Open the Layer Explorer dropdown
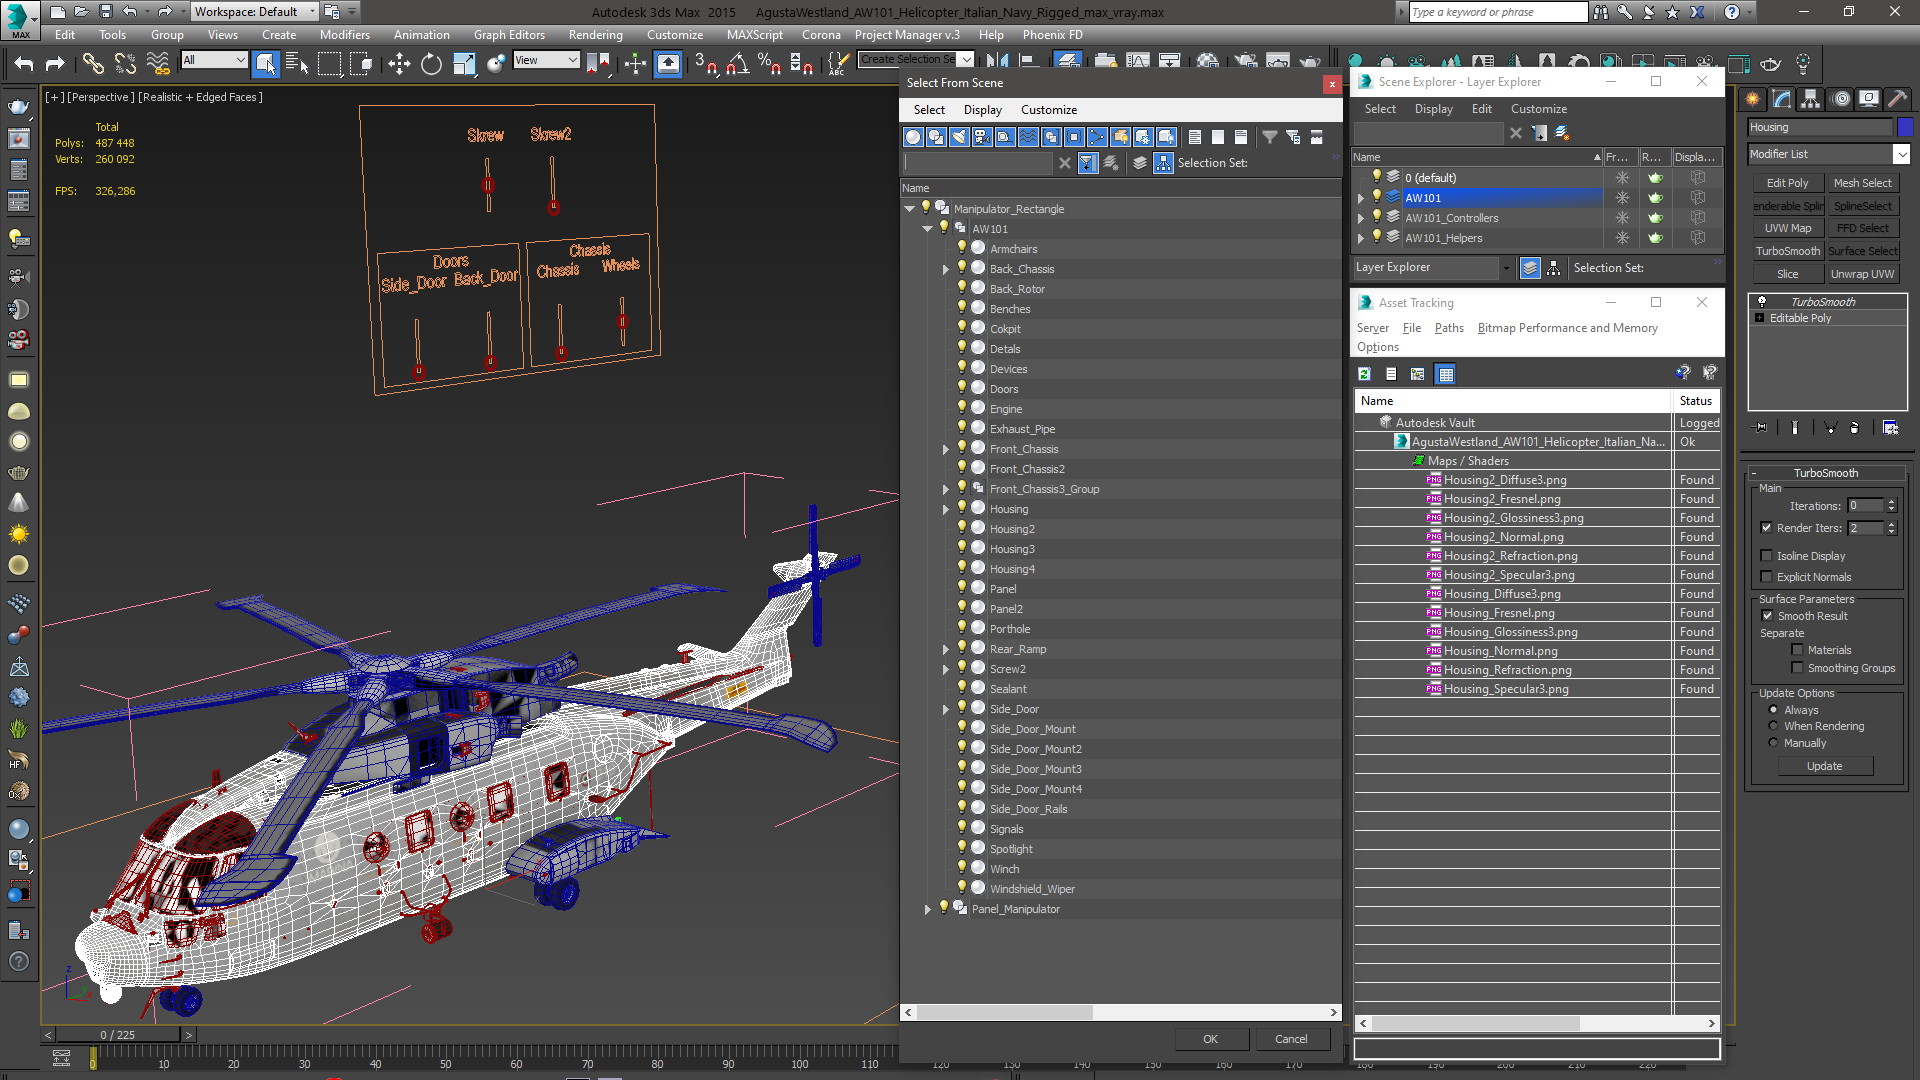 [1506, 268]
